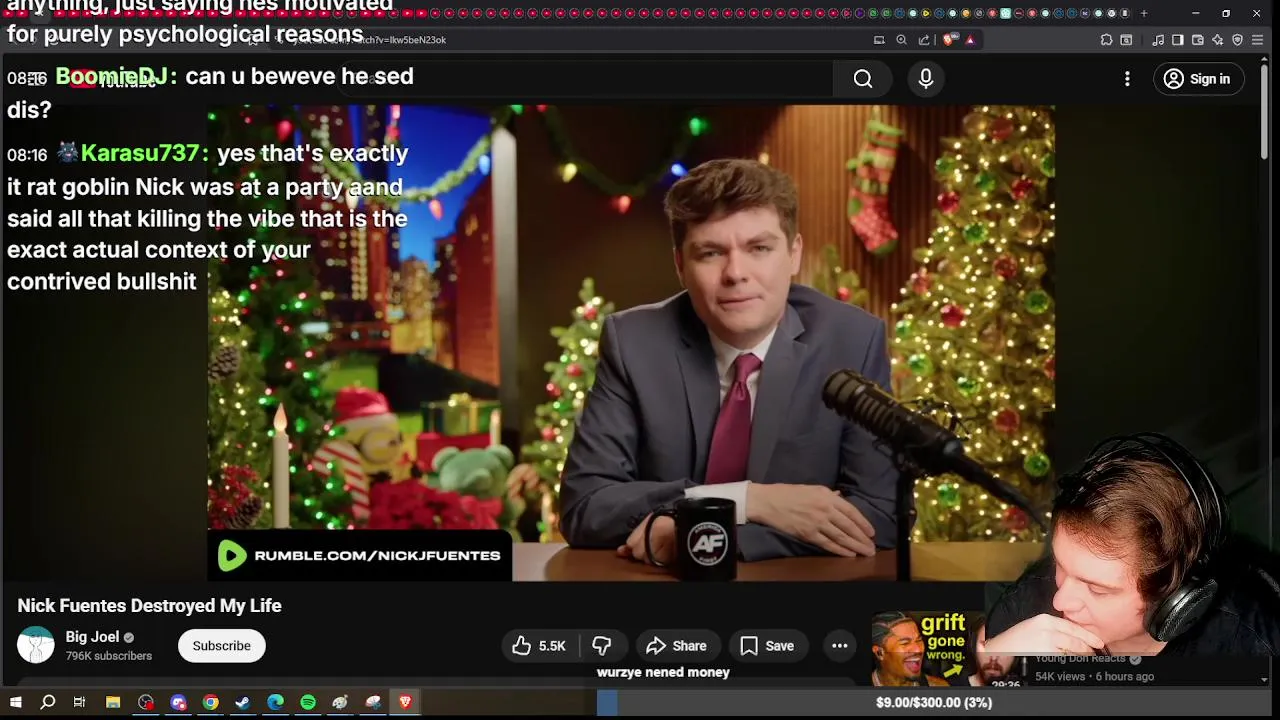This screenshot has width=1280, height=720.
Task: Dislike the video with the thumbs-down button
Action: pos(602,646)
